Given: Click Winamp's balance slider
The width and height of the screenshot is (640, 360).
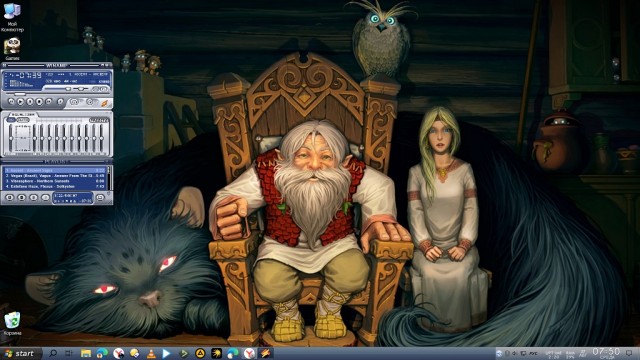Looking at the screenshot, I should coord(81,89).
